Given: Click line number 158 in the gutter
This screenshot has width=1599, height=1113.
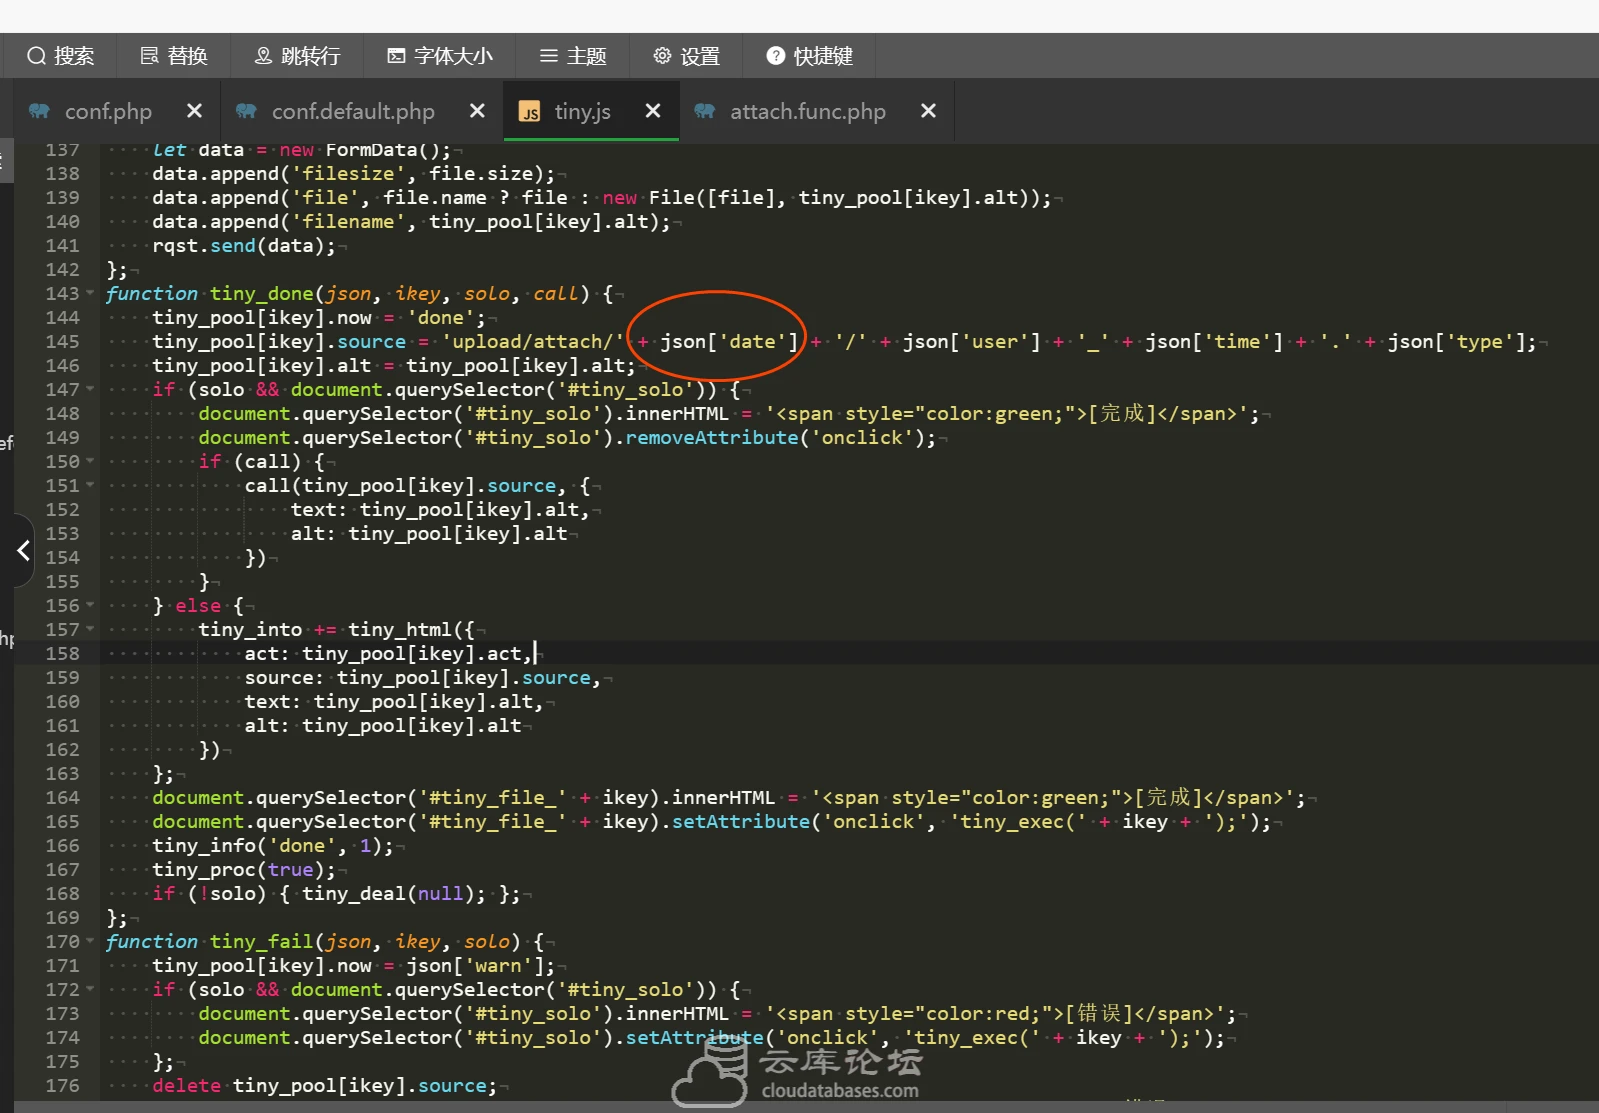Looking at the screenshot, I should point(62,654).
